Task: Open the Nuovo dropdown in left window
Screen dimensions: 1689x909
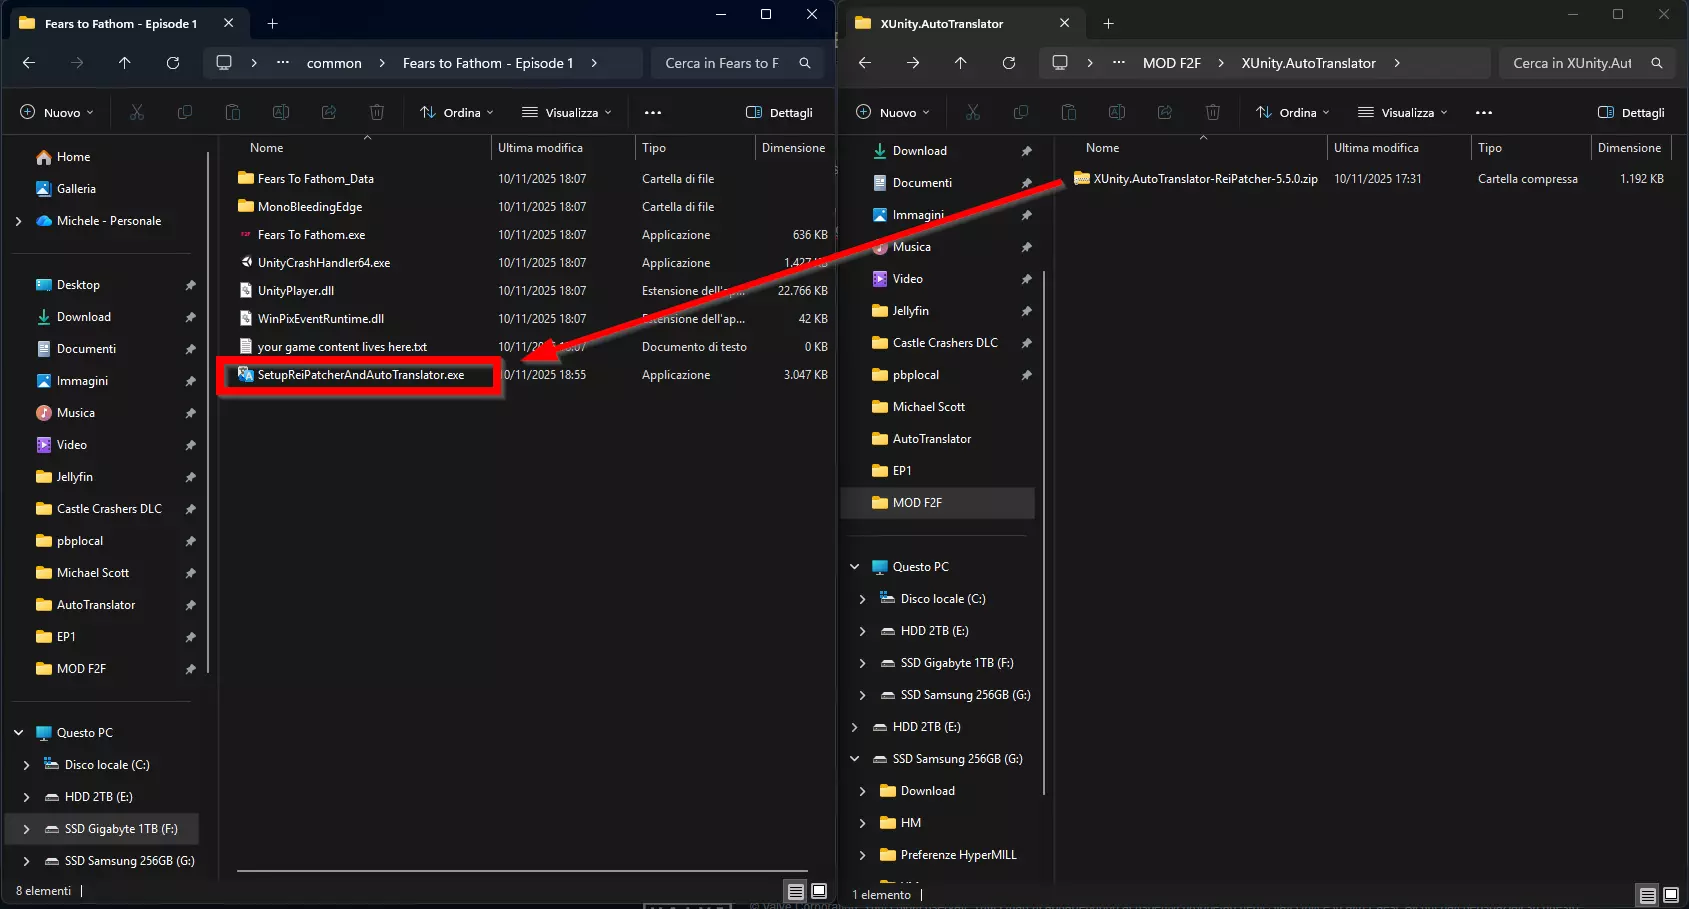Action: pyautogui.click(x=58, y=113)
